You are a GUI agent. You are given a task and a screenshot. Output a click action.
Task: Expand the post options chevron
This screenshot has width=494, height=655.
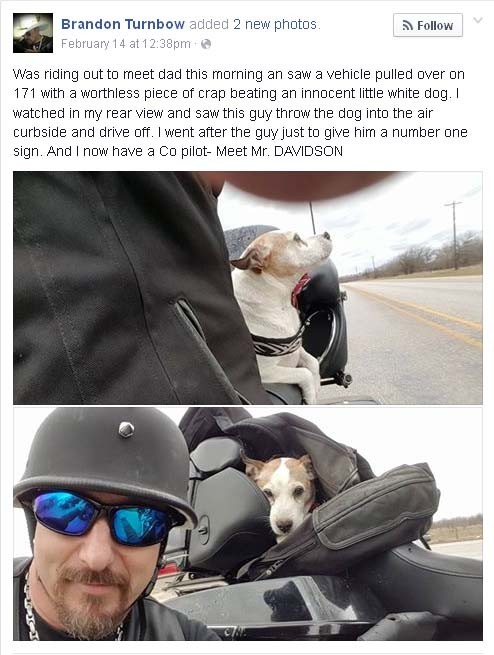pyautogui.click(x=478, y=20)
